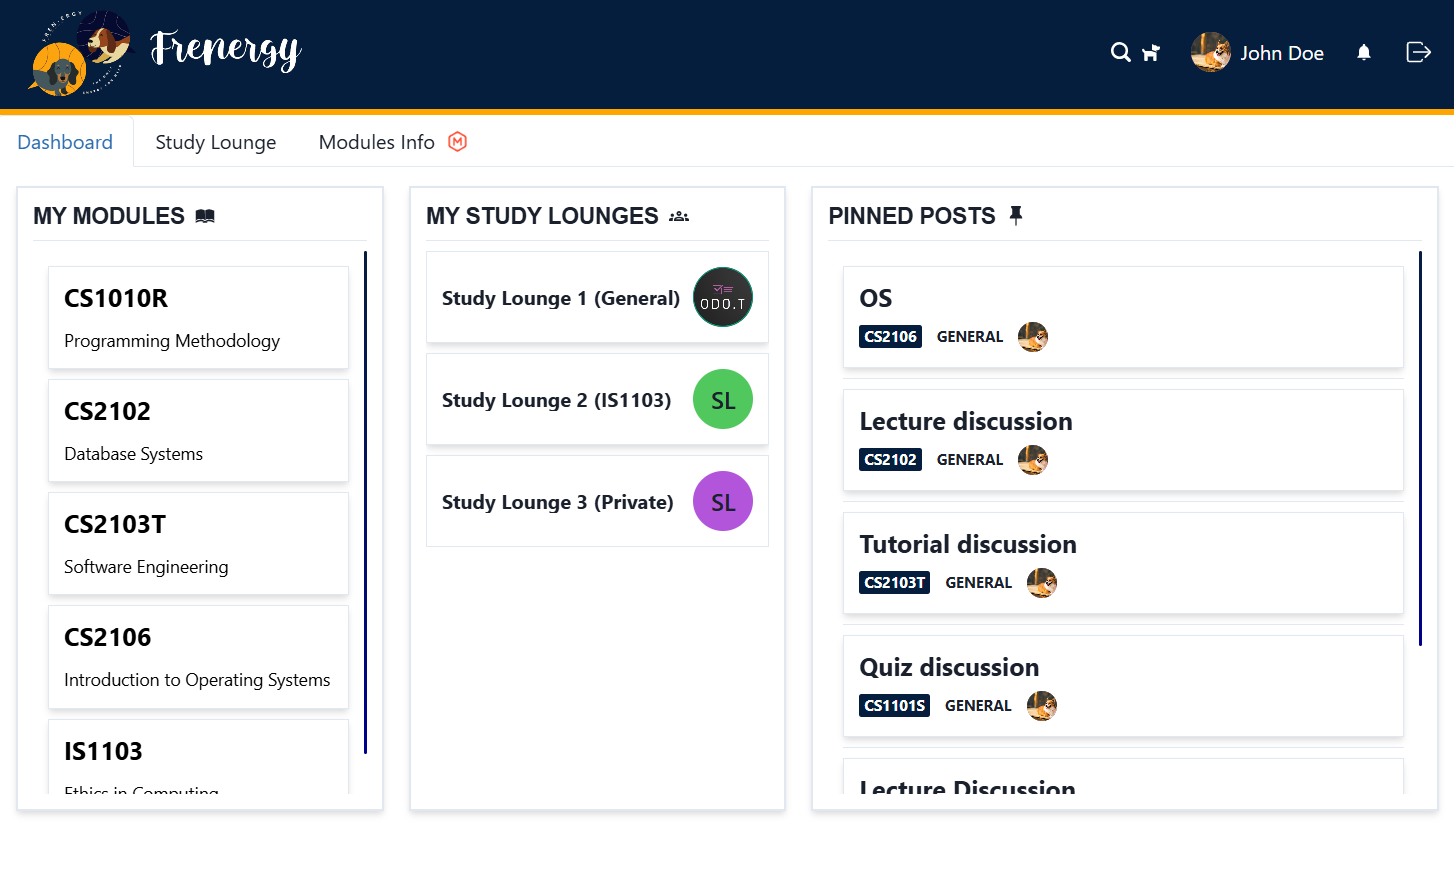
Task: Click the Pinned Posts scrollbar
Action: coord(1420,448)
